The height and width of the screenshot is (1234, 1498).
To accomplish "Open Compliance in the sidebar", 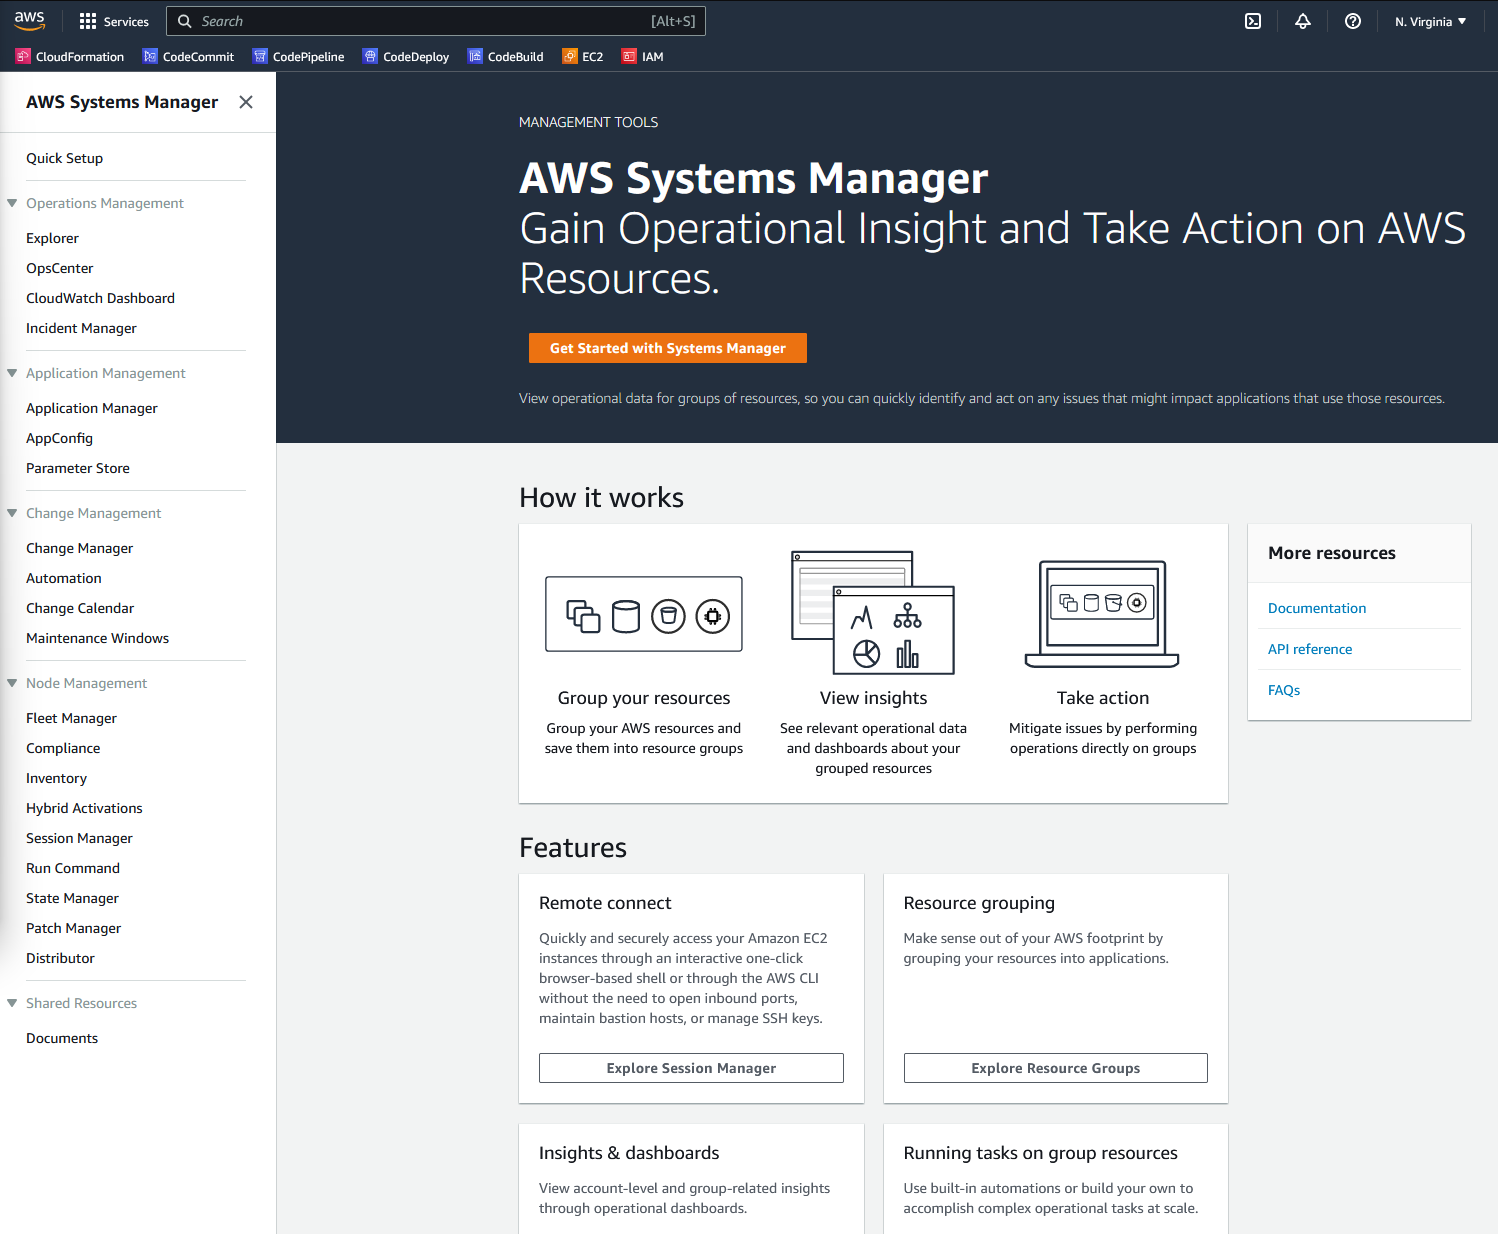I will pos(63,748).
